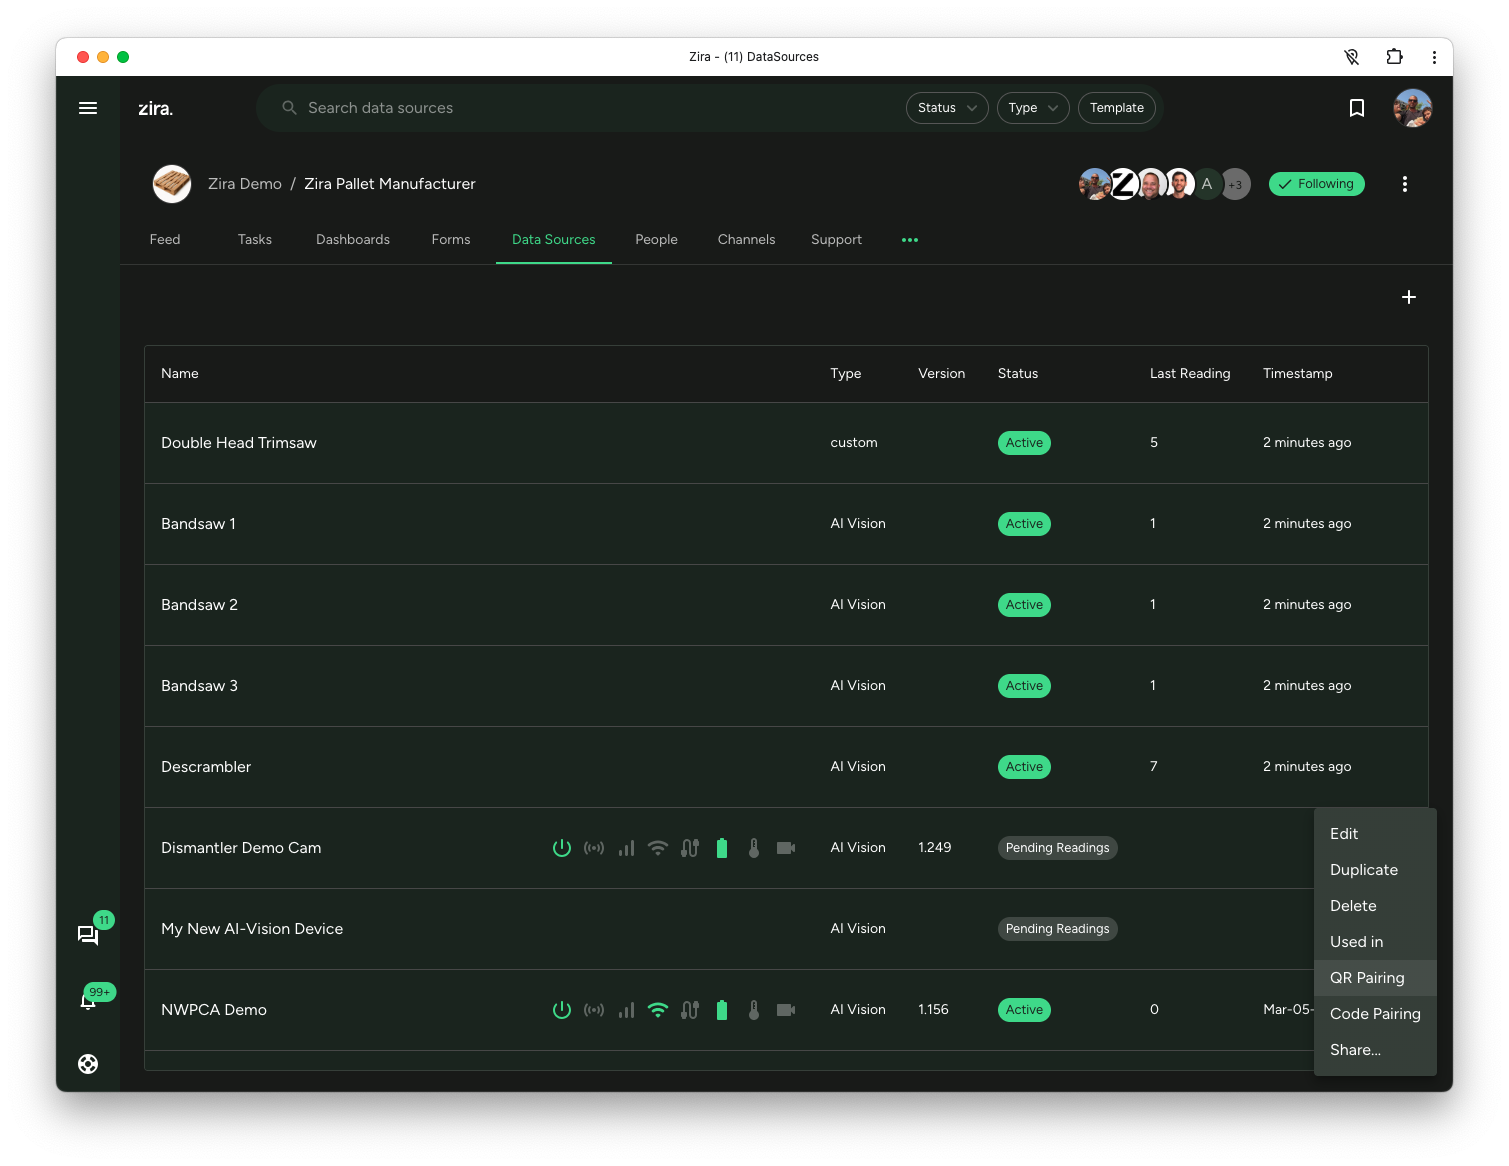Click the Name column header
Screen dimensions: 1509x1166
180,374
